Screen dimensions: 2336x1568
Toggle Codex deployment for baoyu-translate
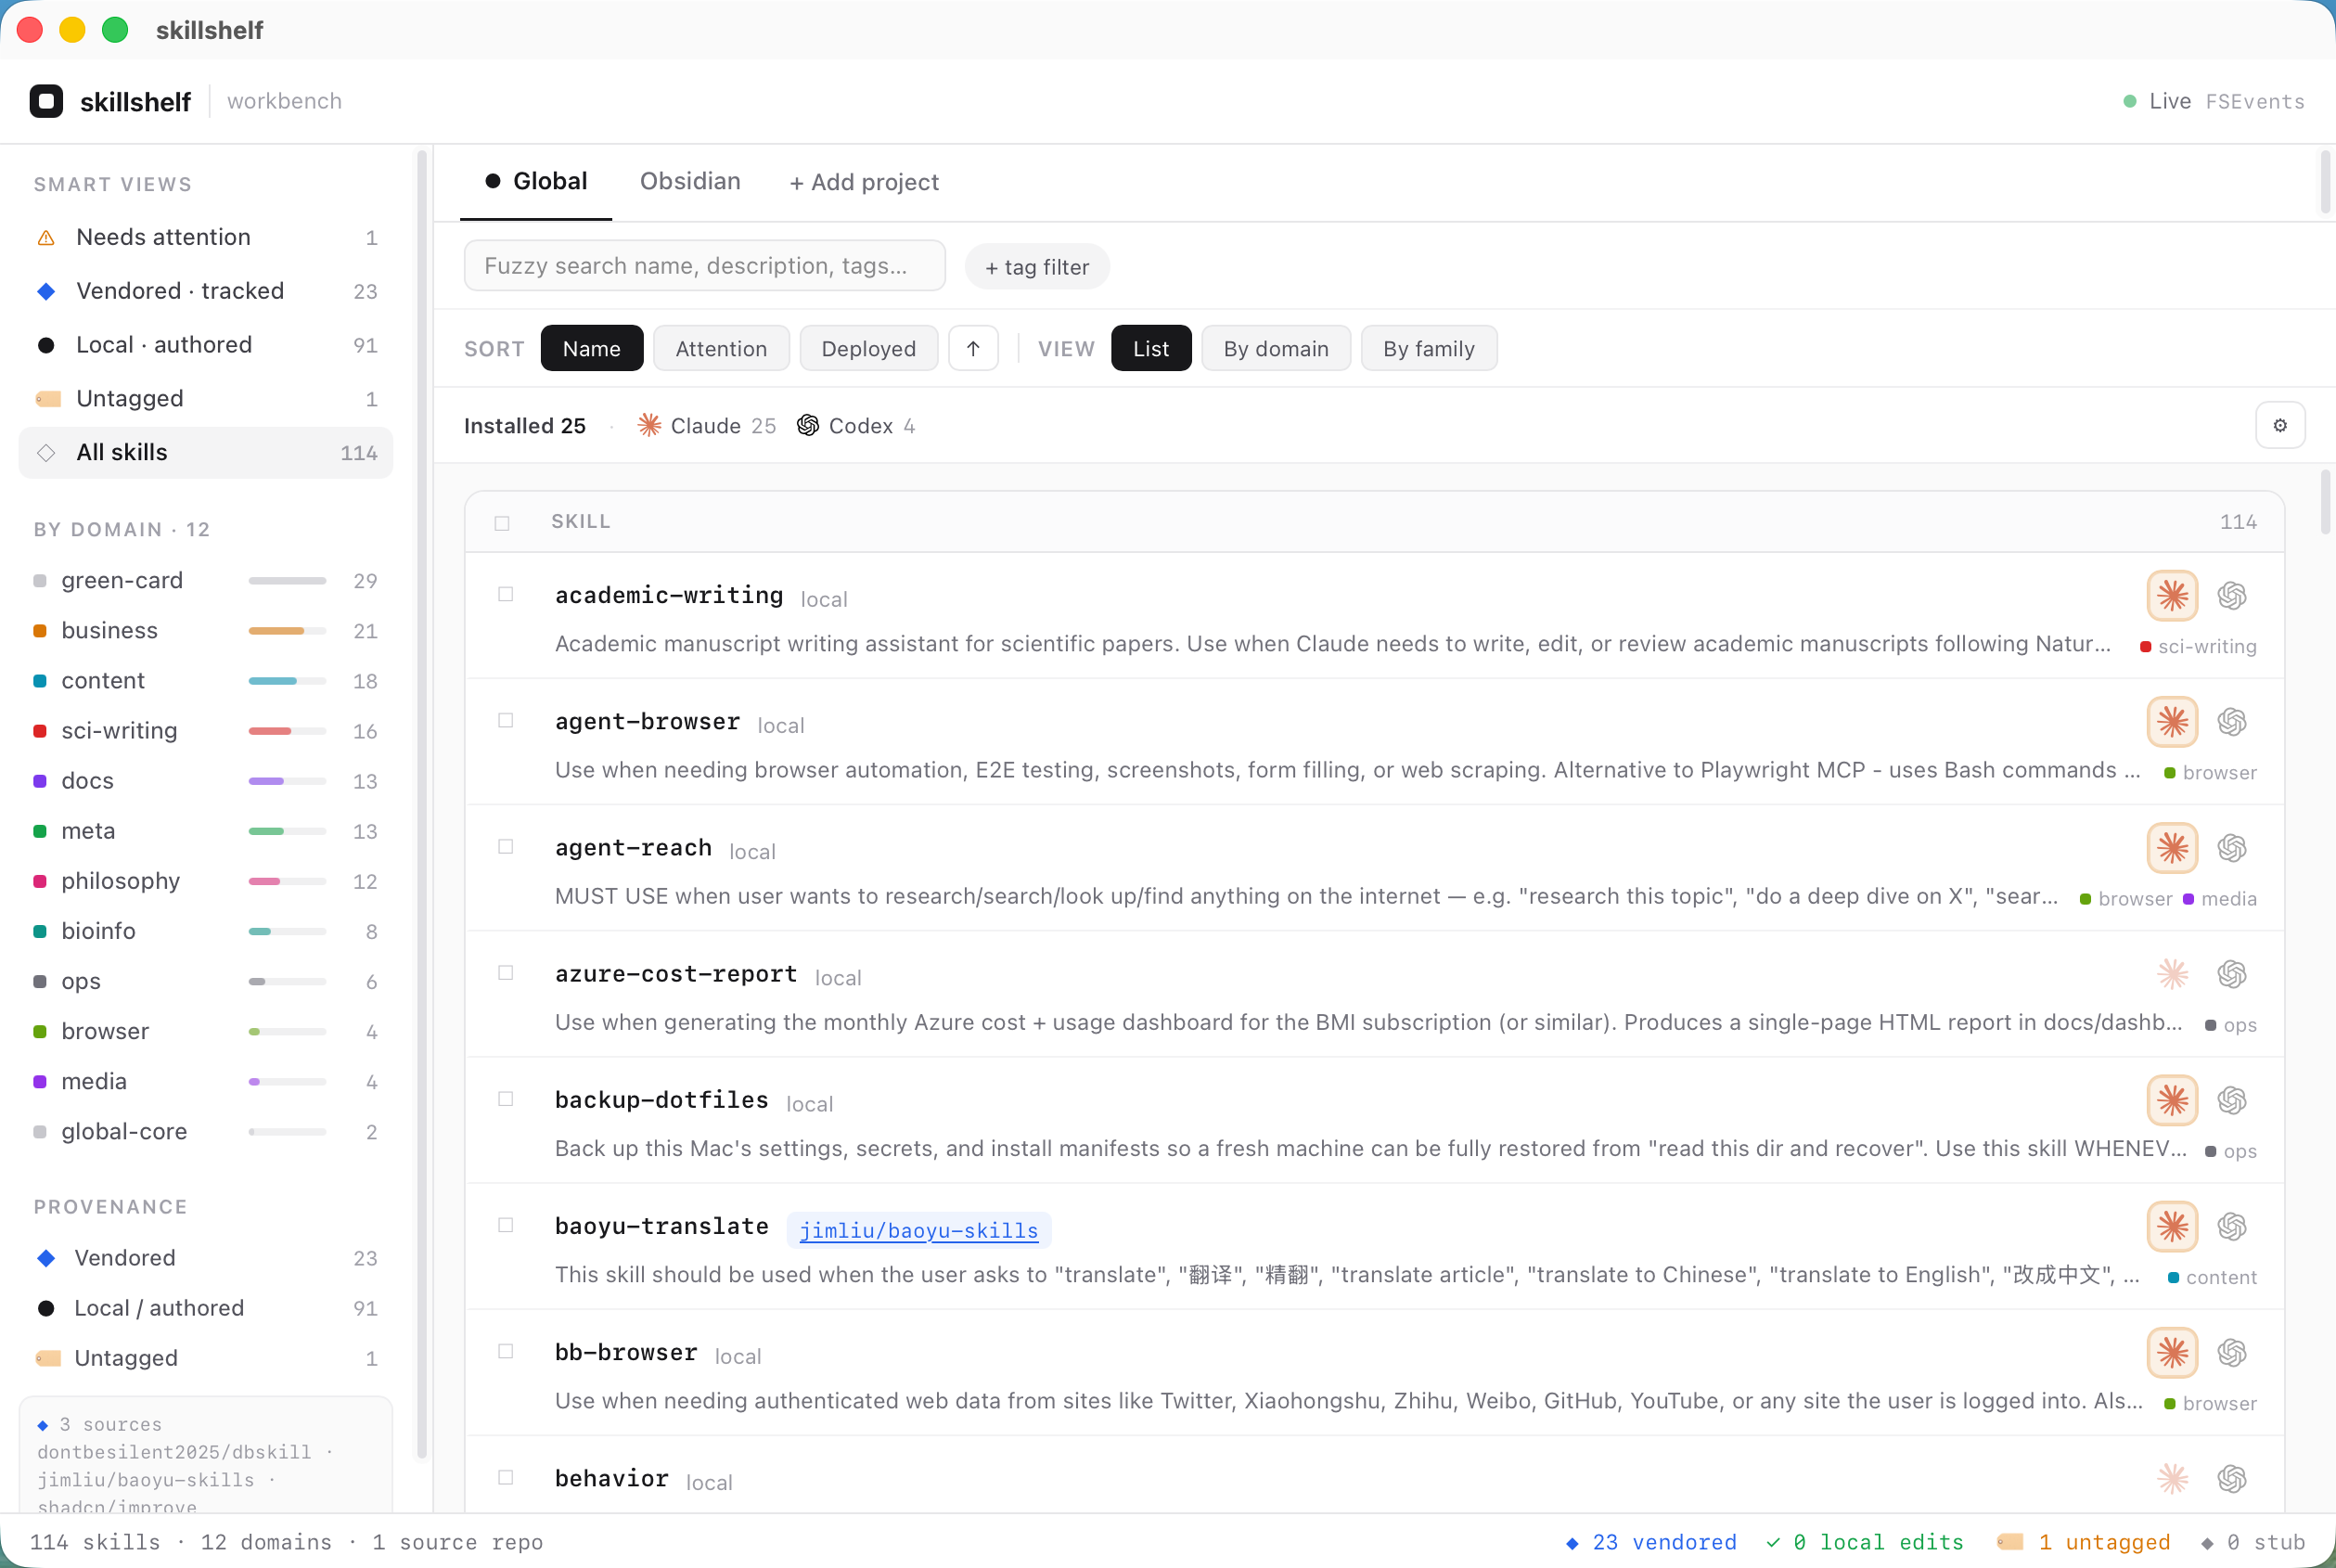(2232, 1226)
